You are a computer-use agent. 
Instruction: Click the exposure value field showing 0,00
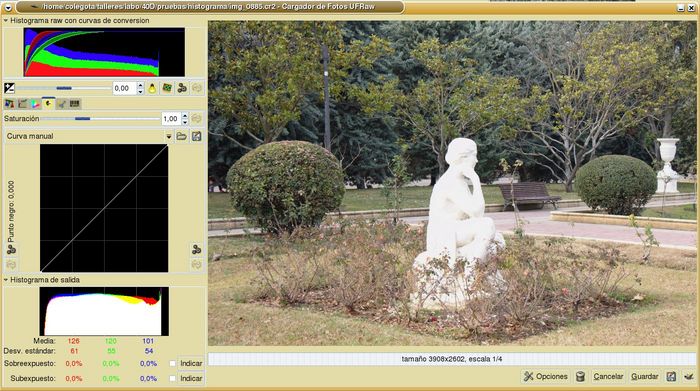coord(124,88)
